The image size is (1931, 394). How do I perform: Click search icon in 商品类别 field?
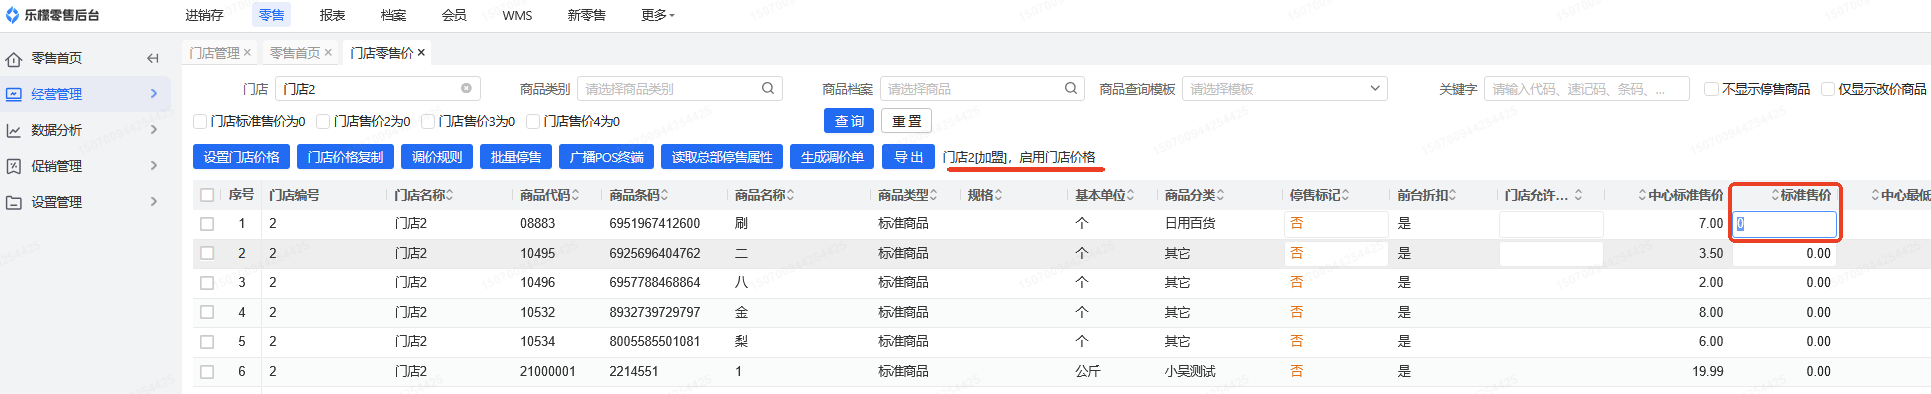(x=768, y=88)
